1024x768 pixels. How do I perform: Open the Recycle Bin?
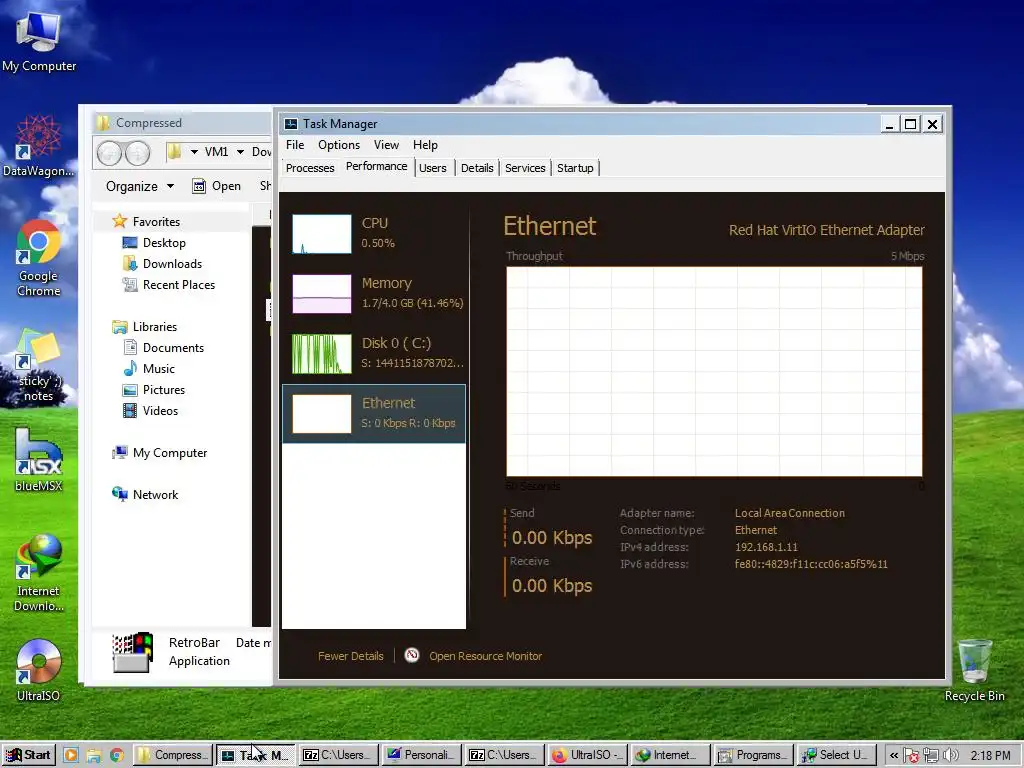(x=974, y=671)
